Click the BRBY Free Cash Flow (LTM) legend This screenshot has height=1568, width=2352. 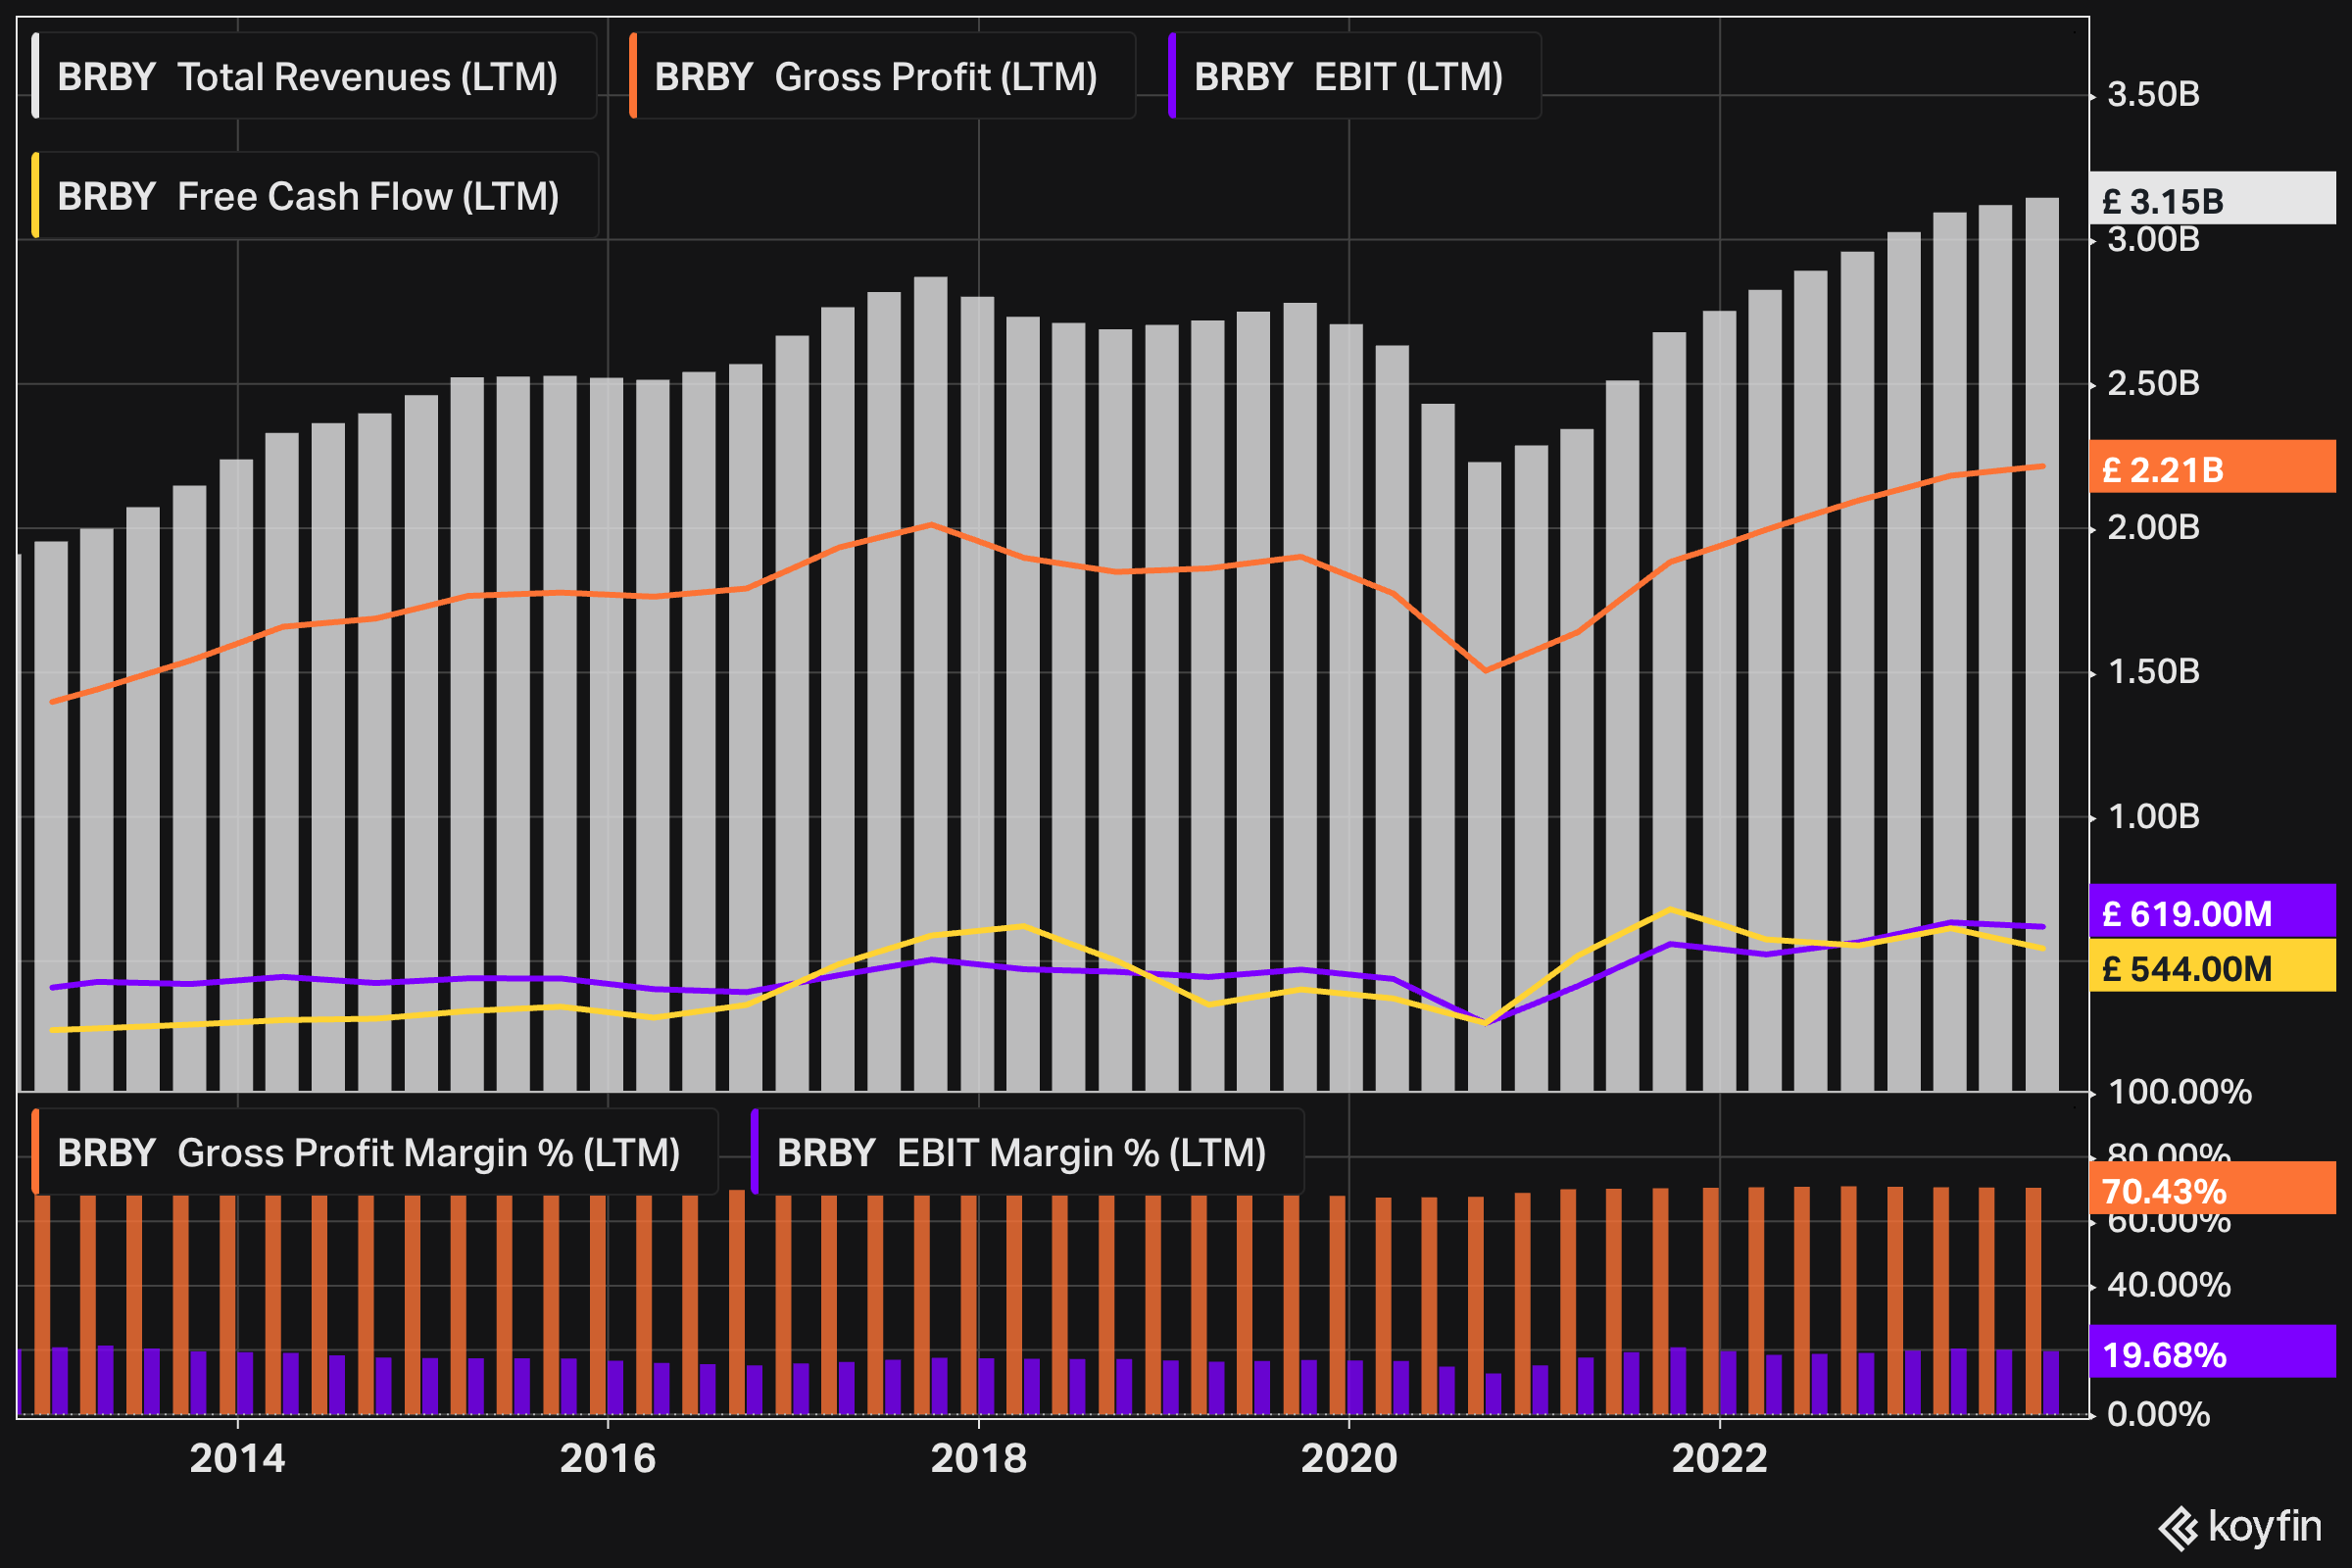315,195
